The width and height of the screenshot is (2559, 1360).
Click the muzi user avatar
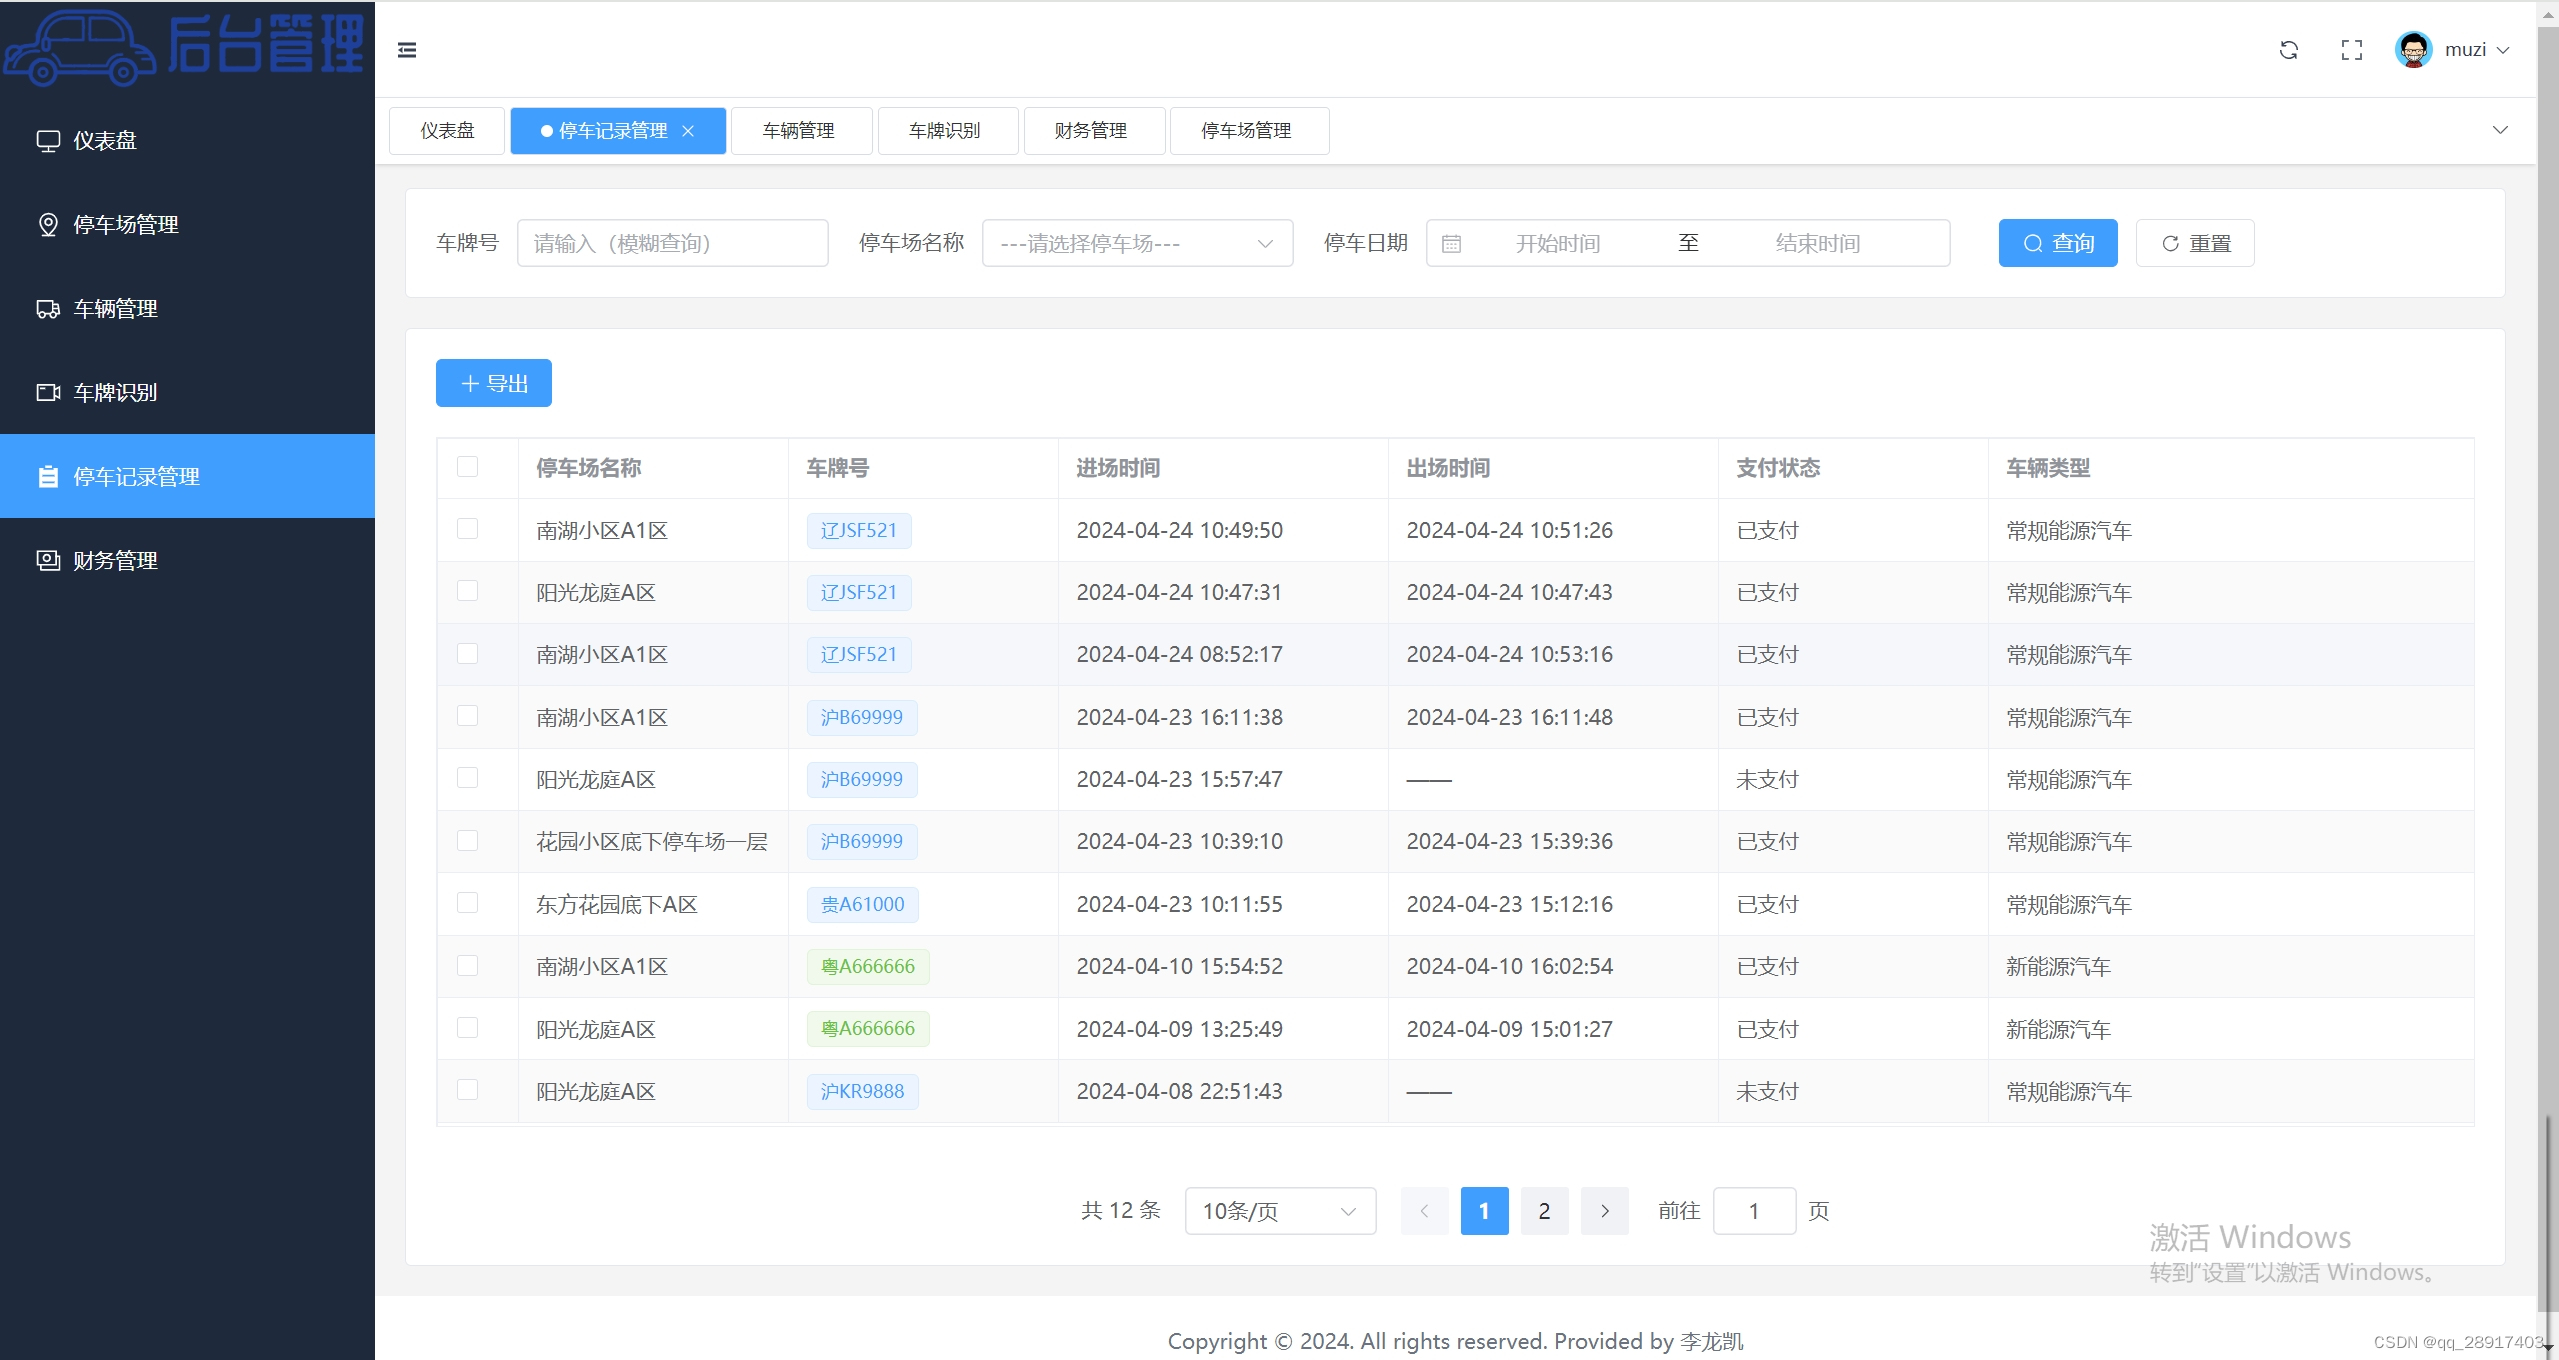pyautogui.click(x=2413, y=50)
